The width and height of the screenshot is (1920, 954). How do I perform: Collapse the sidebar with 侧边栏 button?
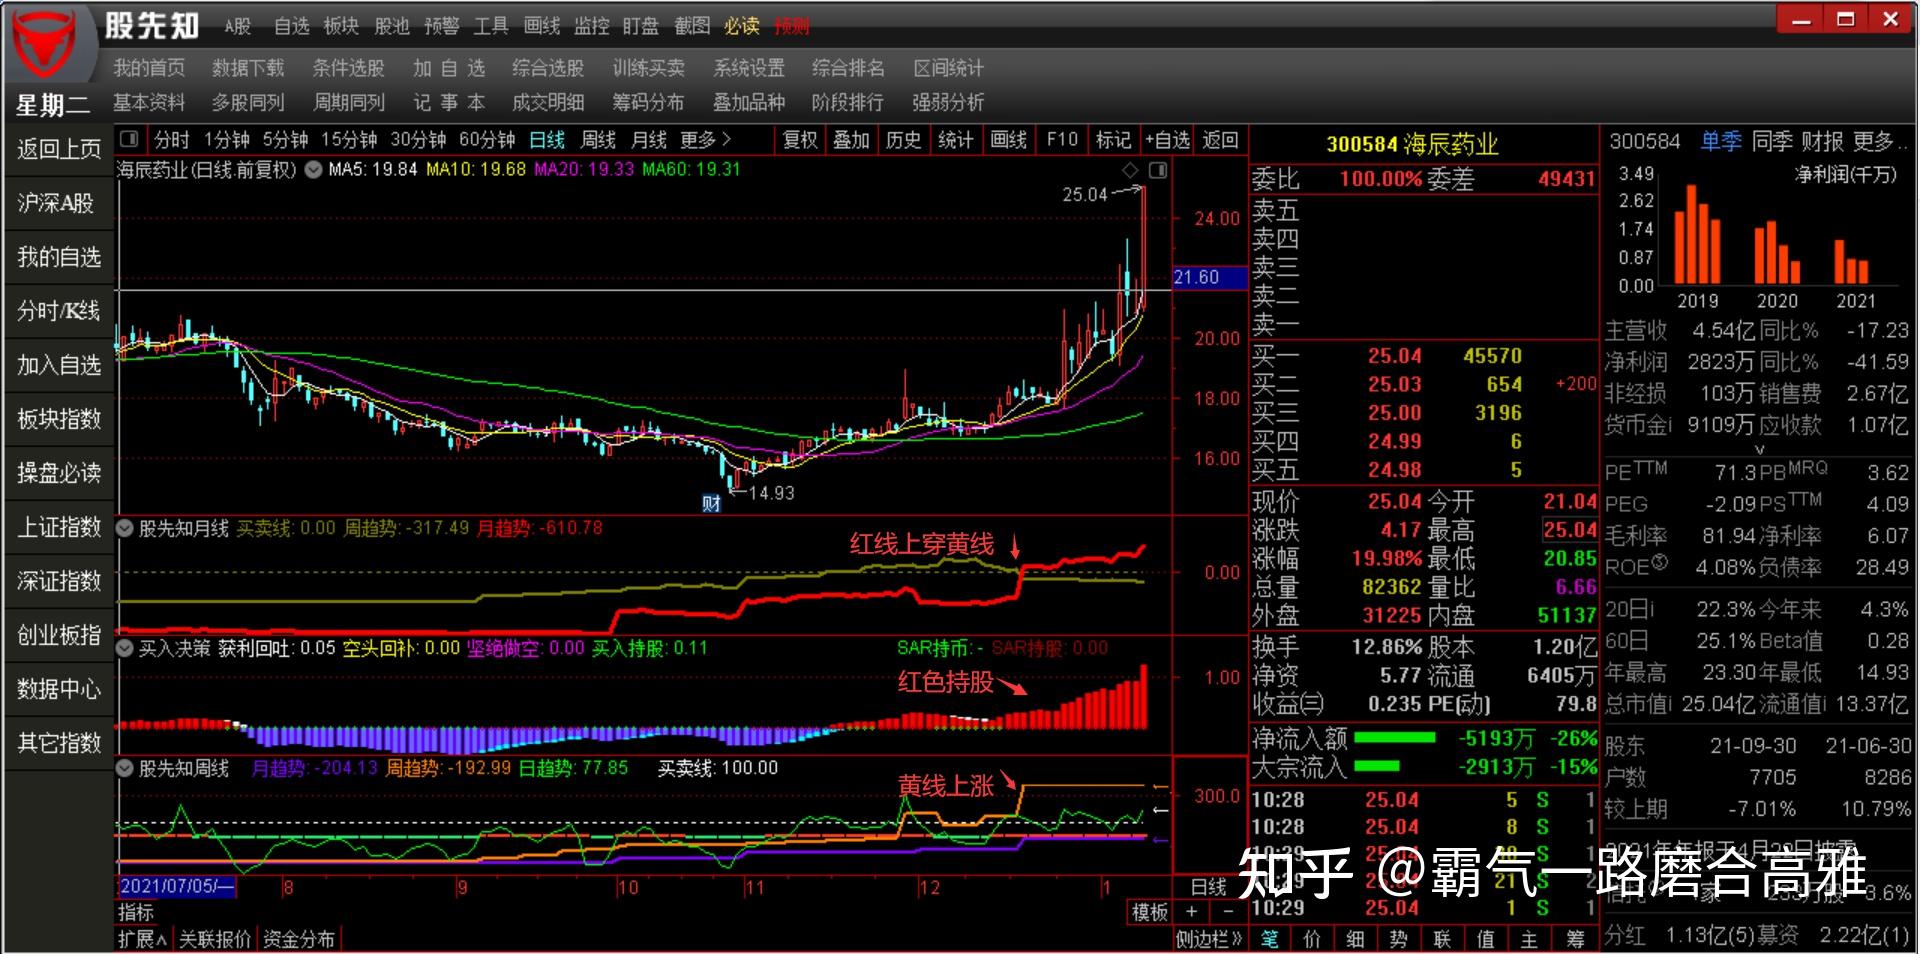click(x=1209, y=939)
